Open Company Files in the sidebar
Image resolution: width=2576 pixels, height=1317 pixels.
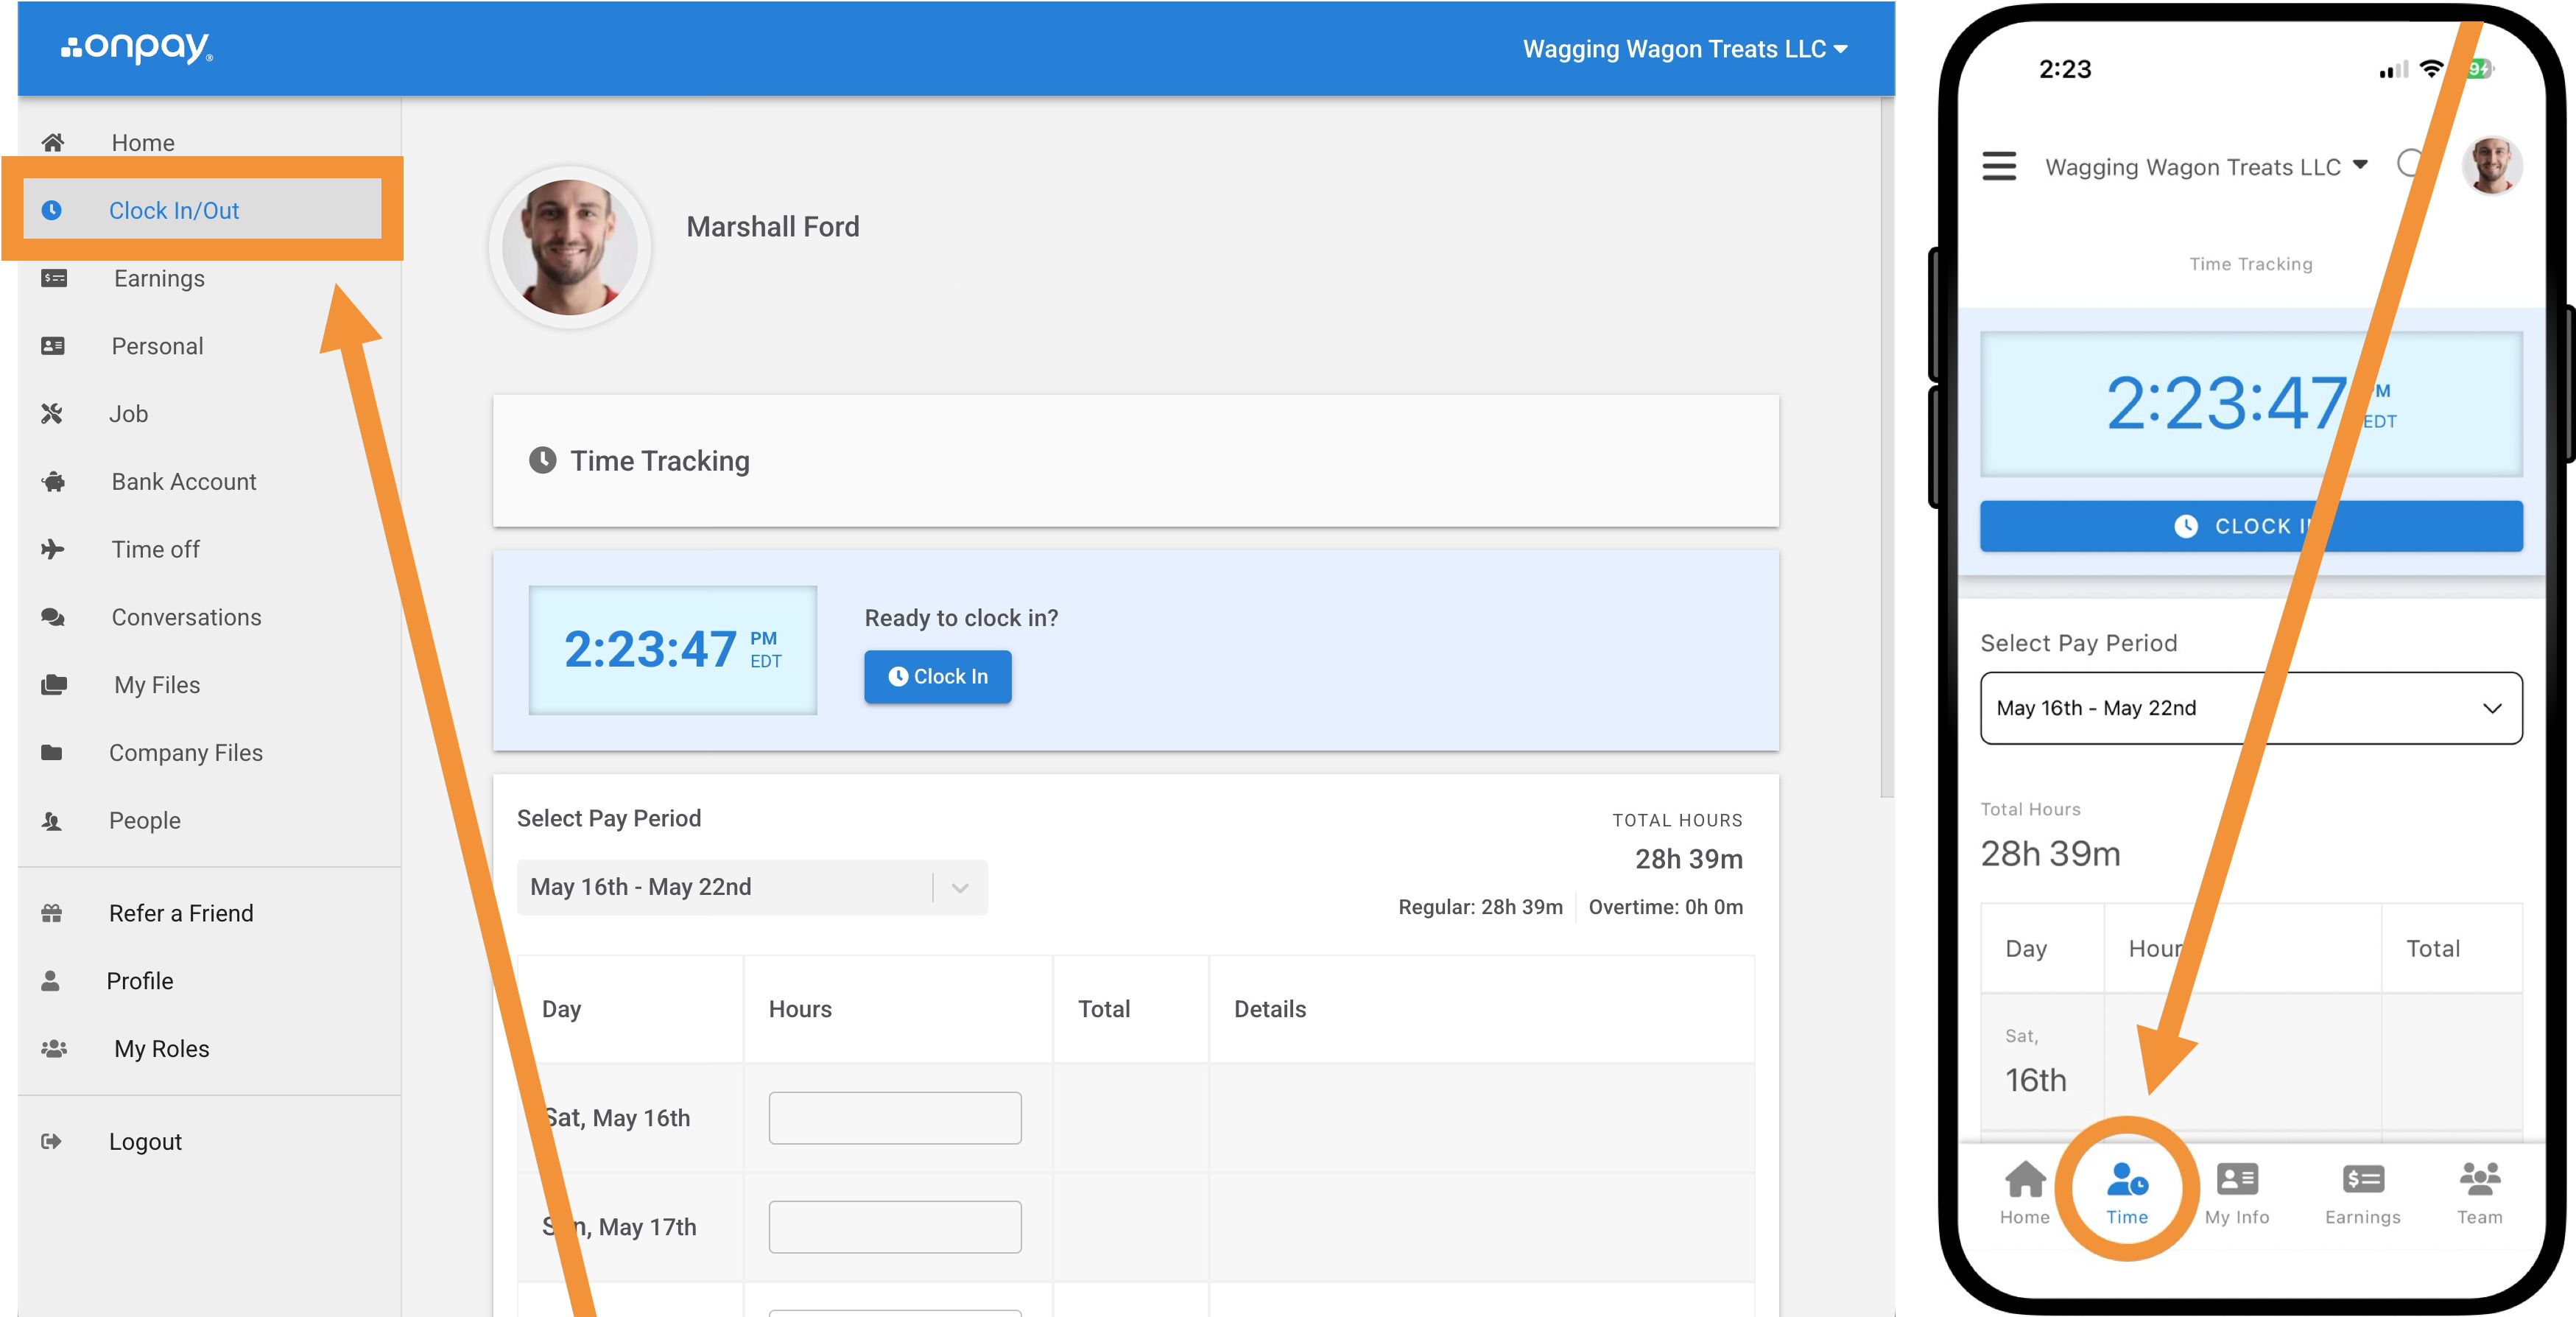coord(186,753)
